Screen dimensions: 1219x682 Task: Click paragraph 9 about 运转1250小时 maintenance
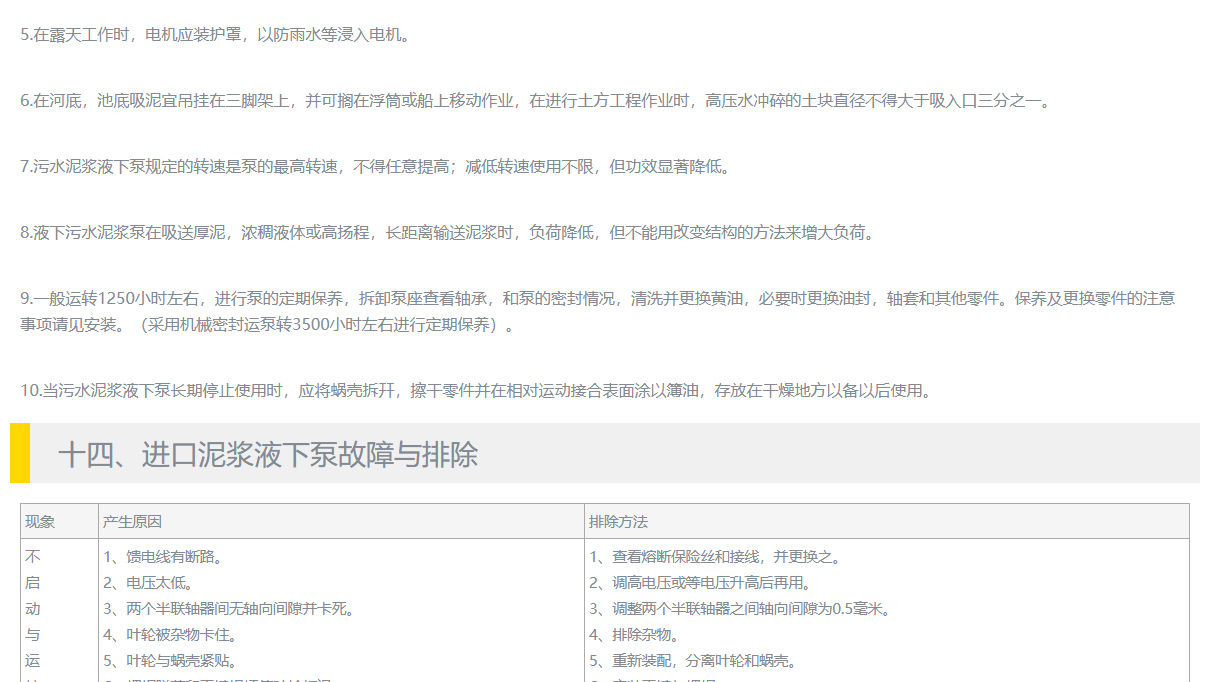pos(597,299)
